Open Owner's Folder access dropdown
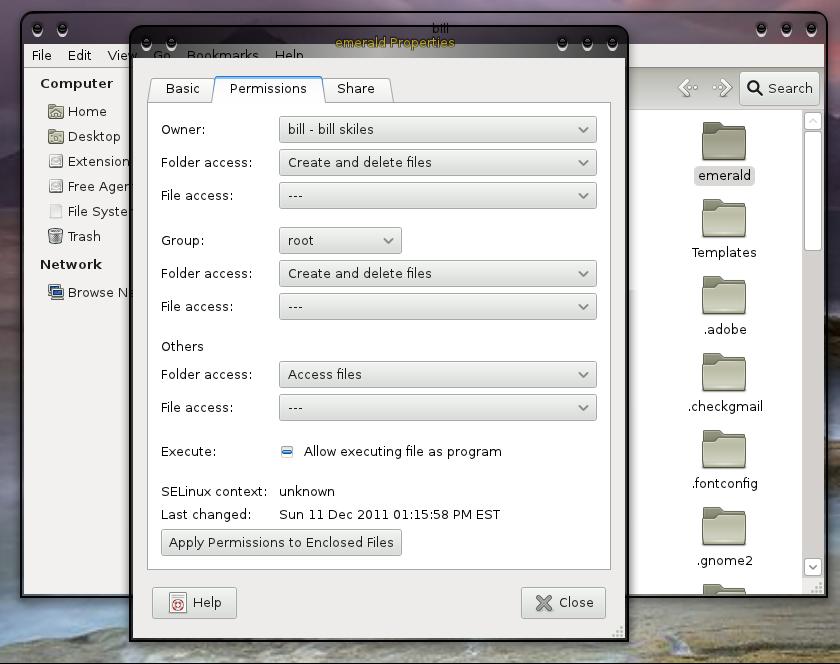The height and width of the screenshot is (664, 840). (438, 162)
